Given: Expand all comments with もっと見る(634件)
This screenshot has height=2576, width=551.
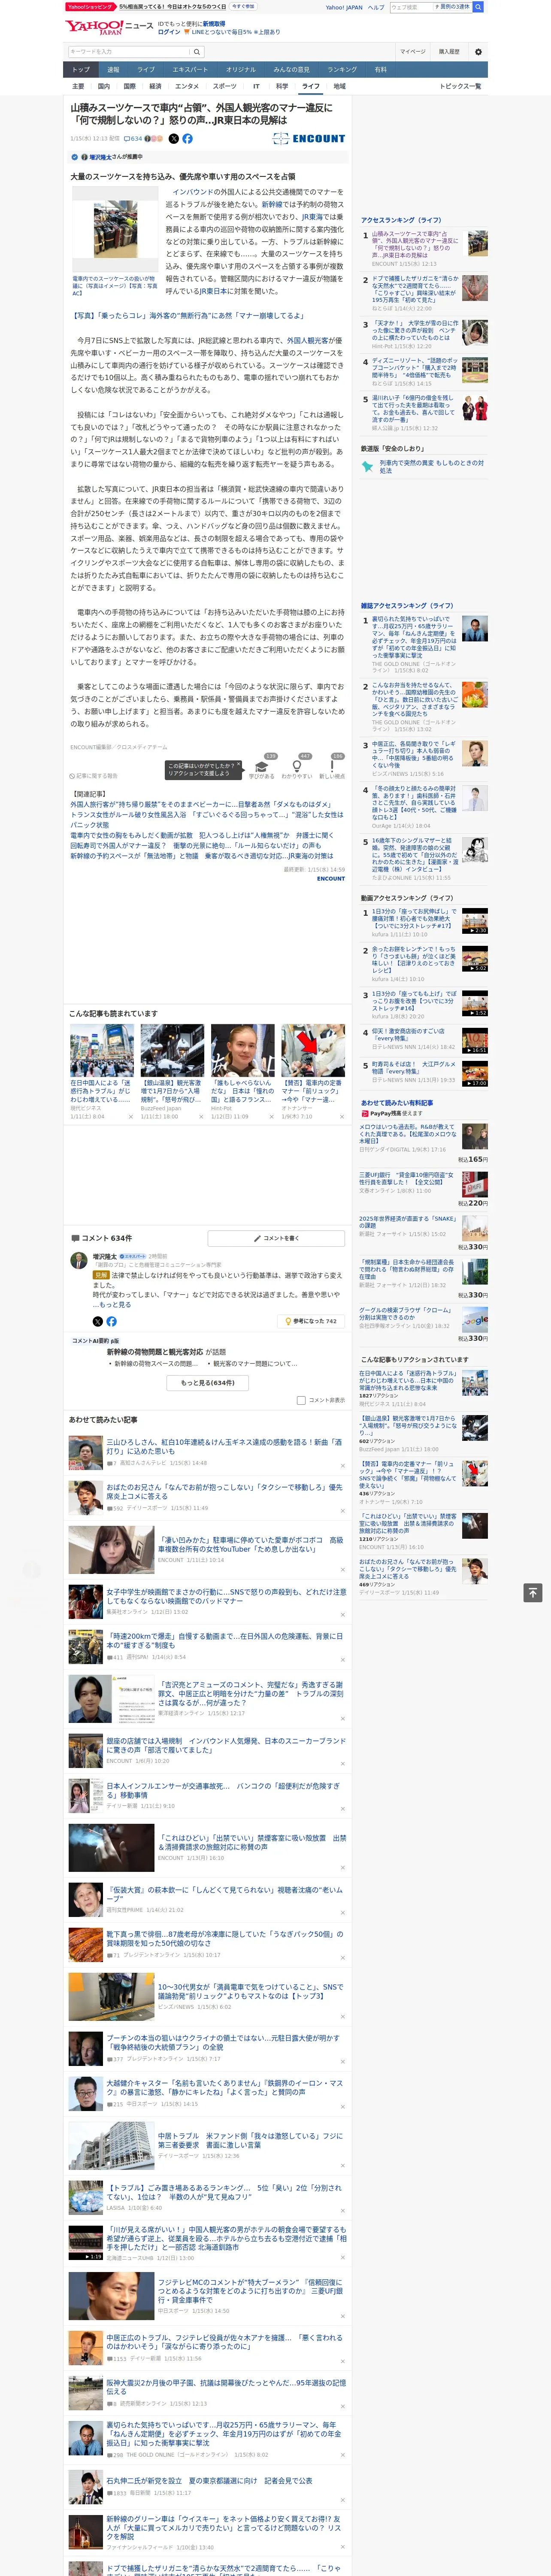Looking at the screenshot, I should [x=208, y=1382].
